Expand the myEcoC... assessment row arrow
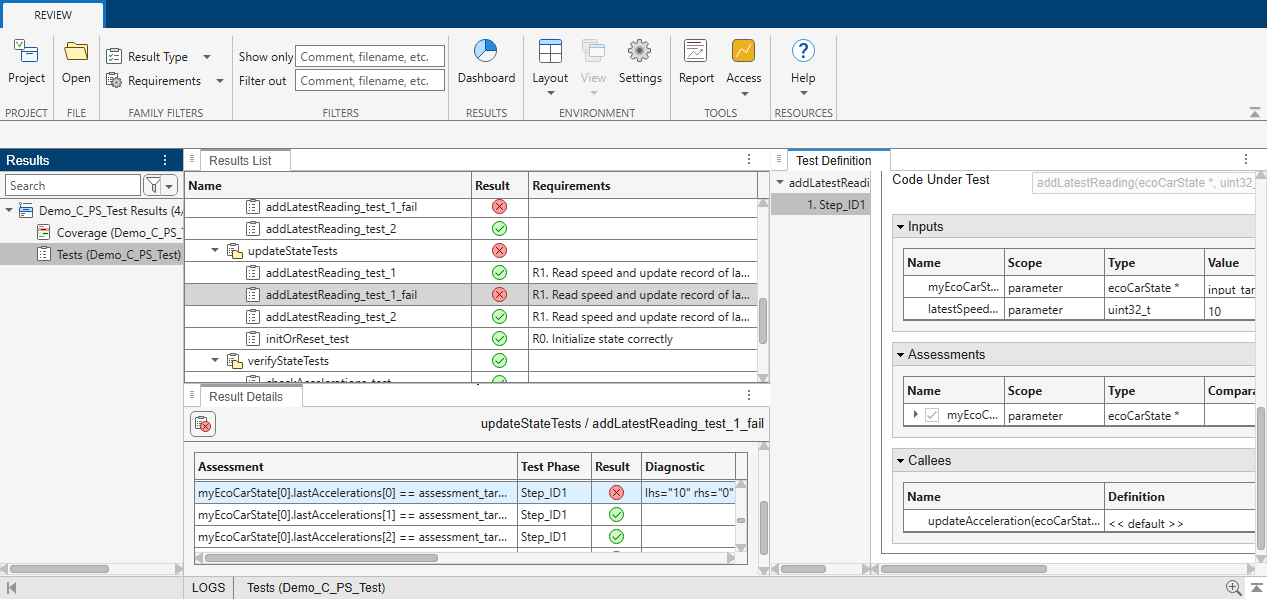 tap(916, 415)
